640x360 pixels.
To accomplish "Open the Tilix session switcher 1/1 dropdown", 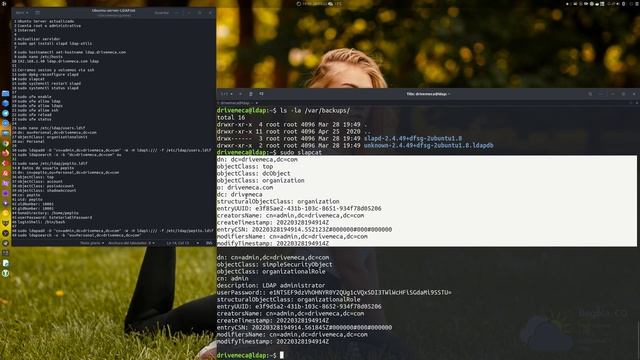I will pos(227,94).
